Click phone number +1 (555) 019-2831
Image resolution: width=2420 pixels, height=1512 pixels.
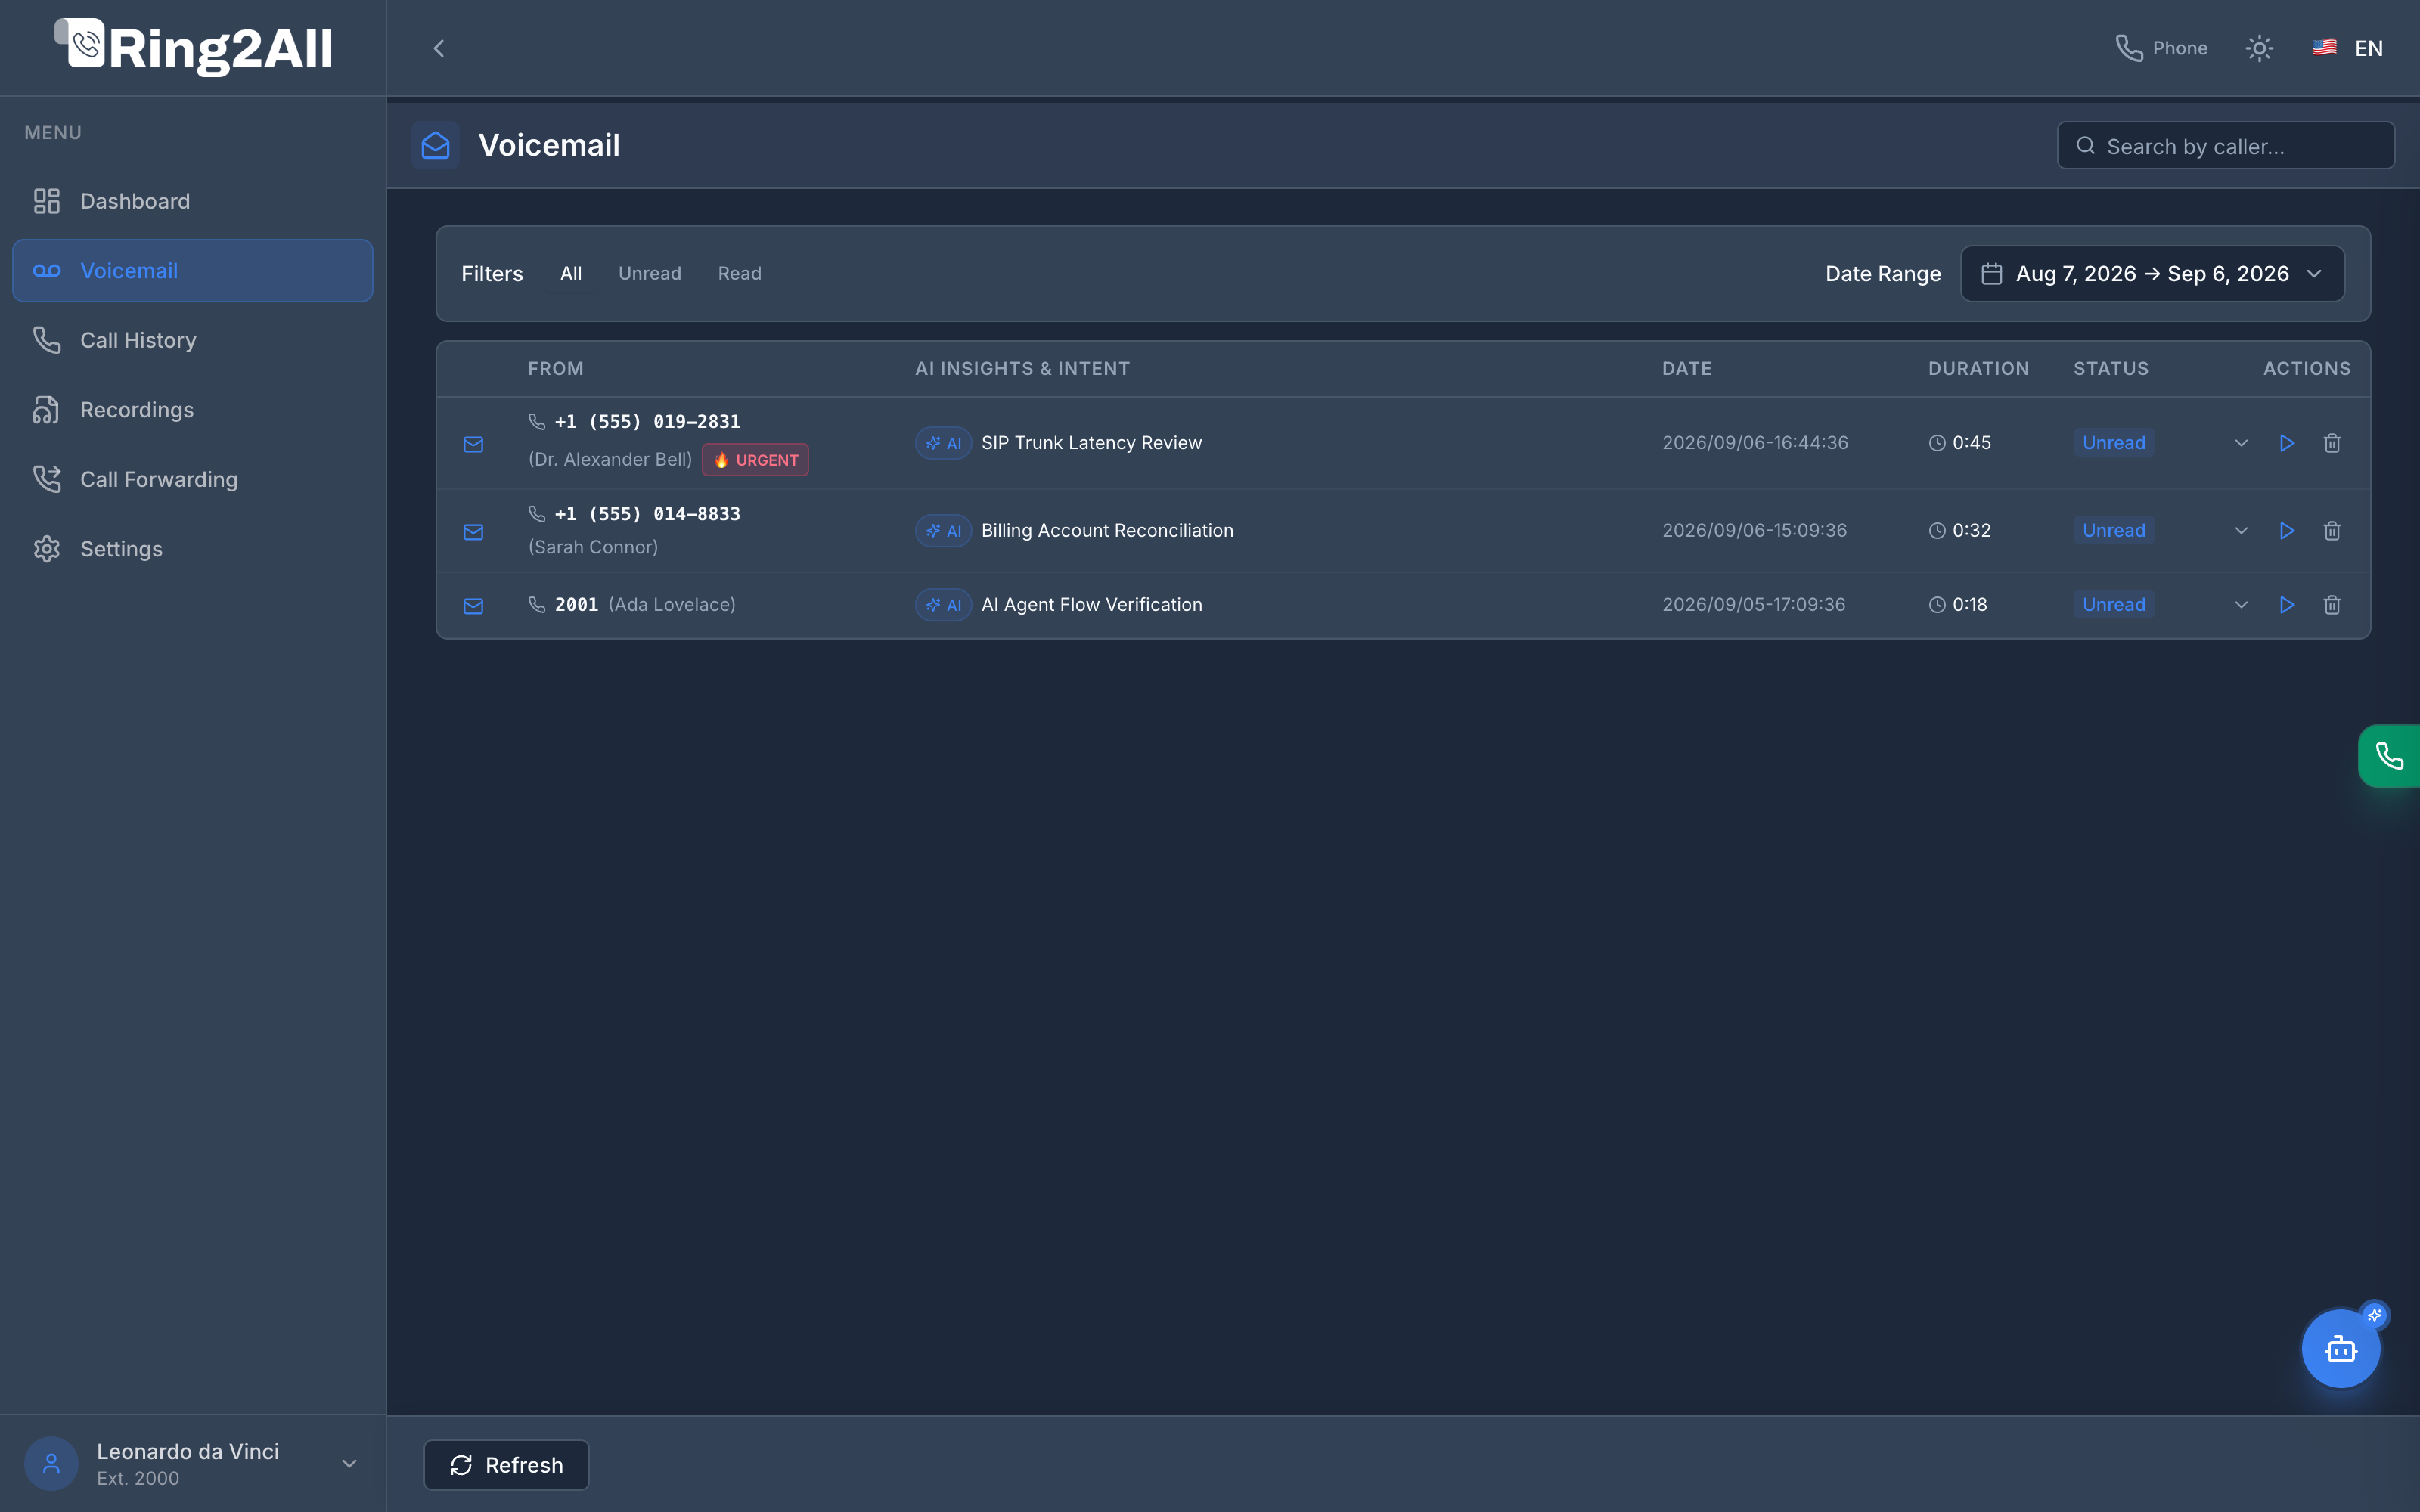click(647, 422)
